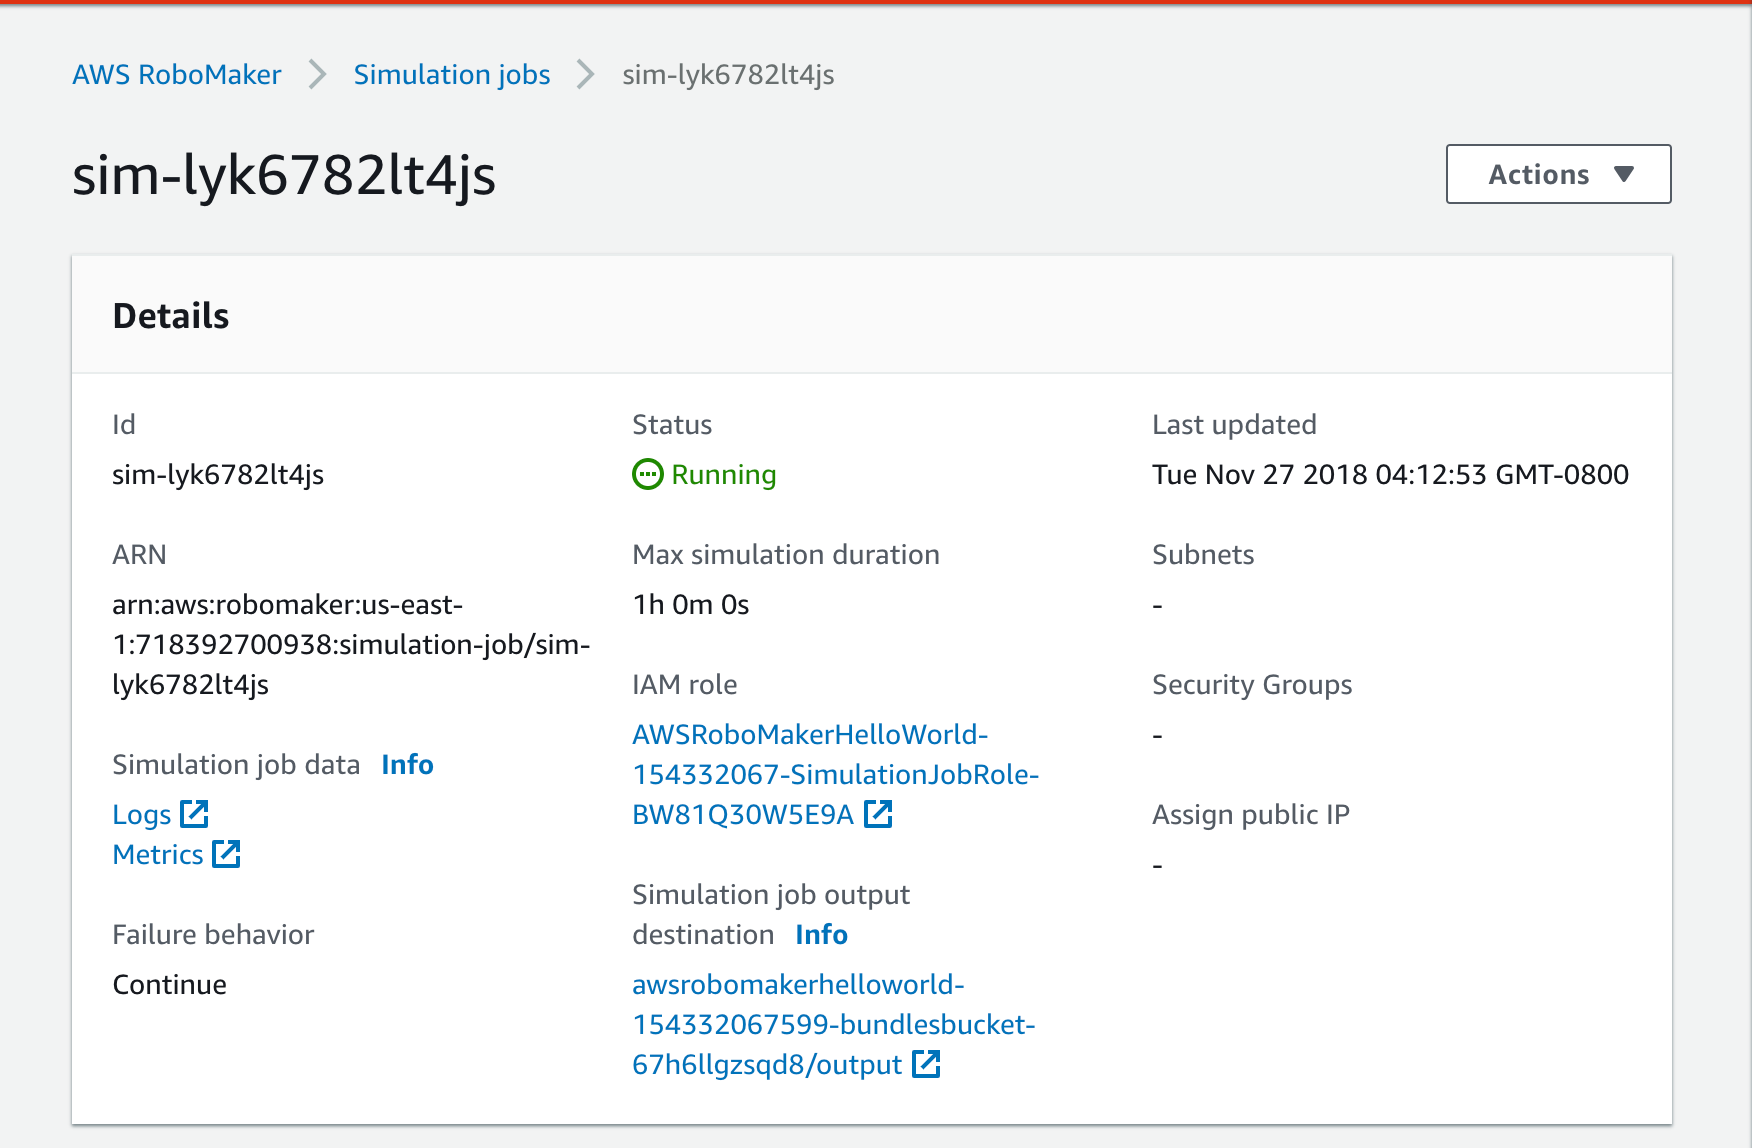Select the Running status text
This screenshot has height=1148, width=1752.
coord(724,475)
